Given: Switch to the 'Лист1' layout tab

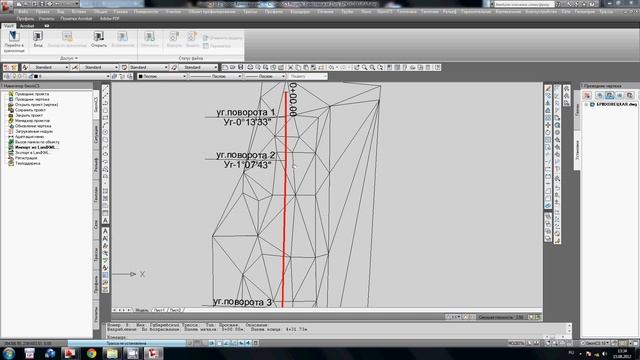Looking at the screenshot, I should pos(160,310).
